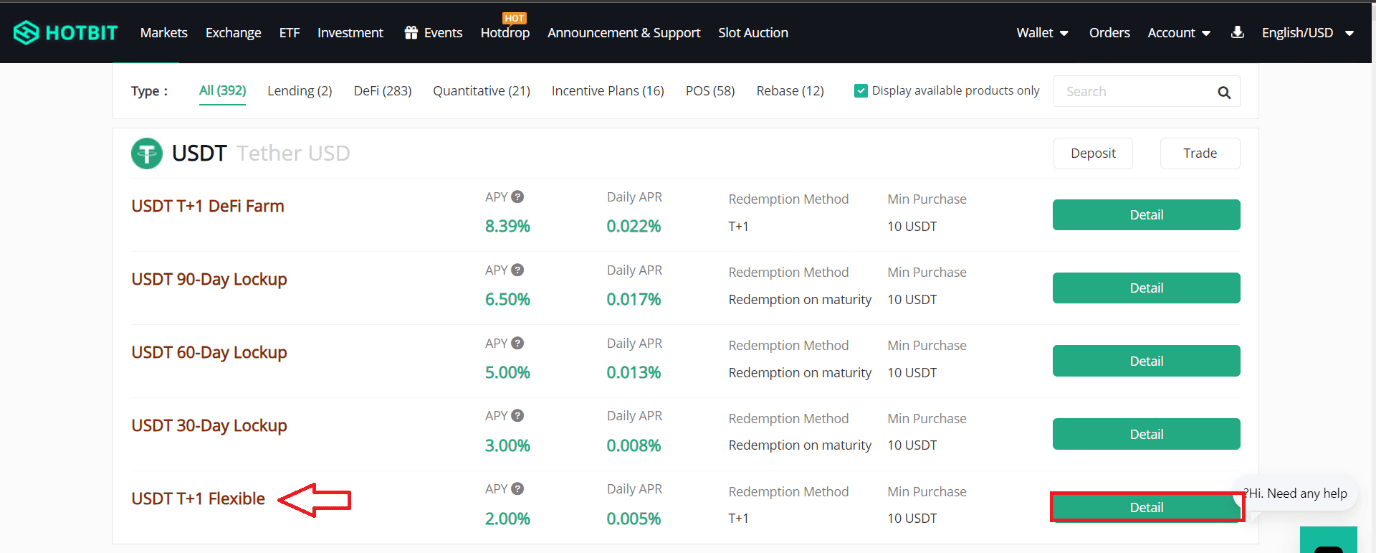1376x553 pixels.
Task: Click the search magnifier icon
Action: 1224,92
